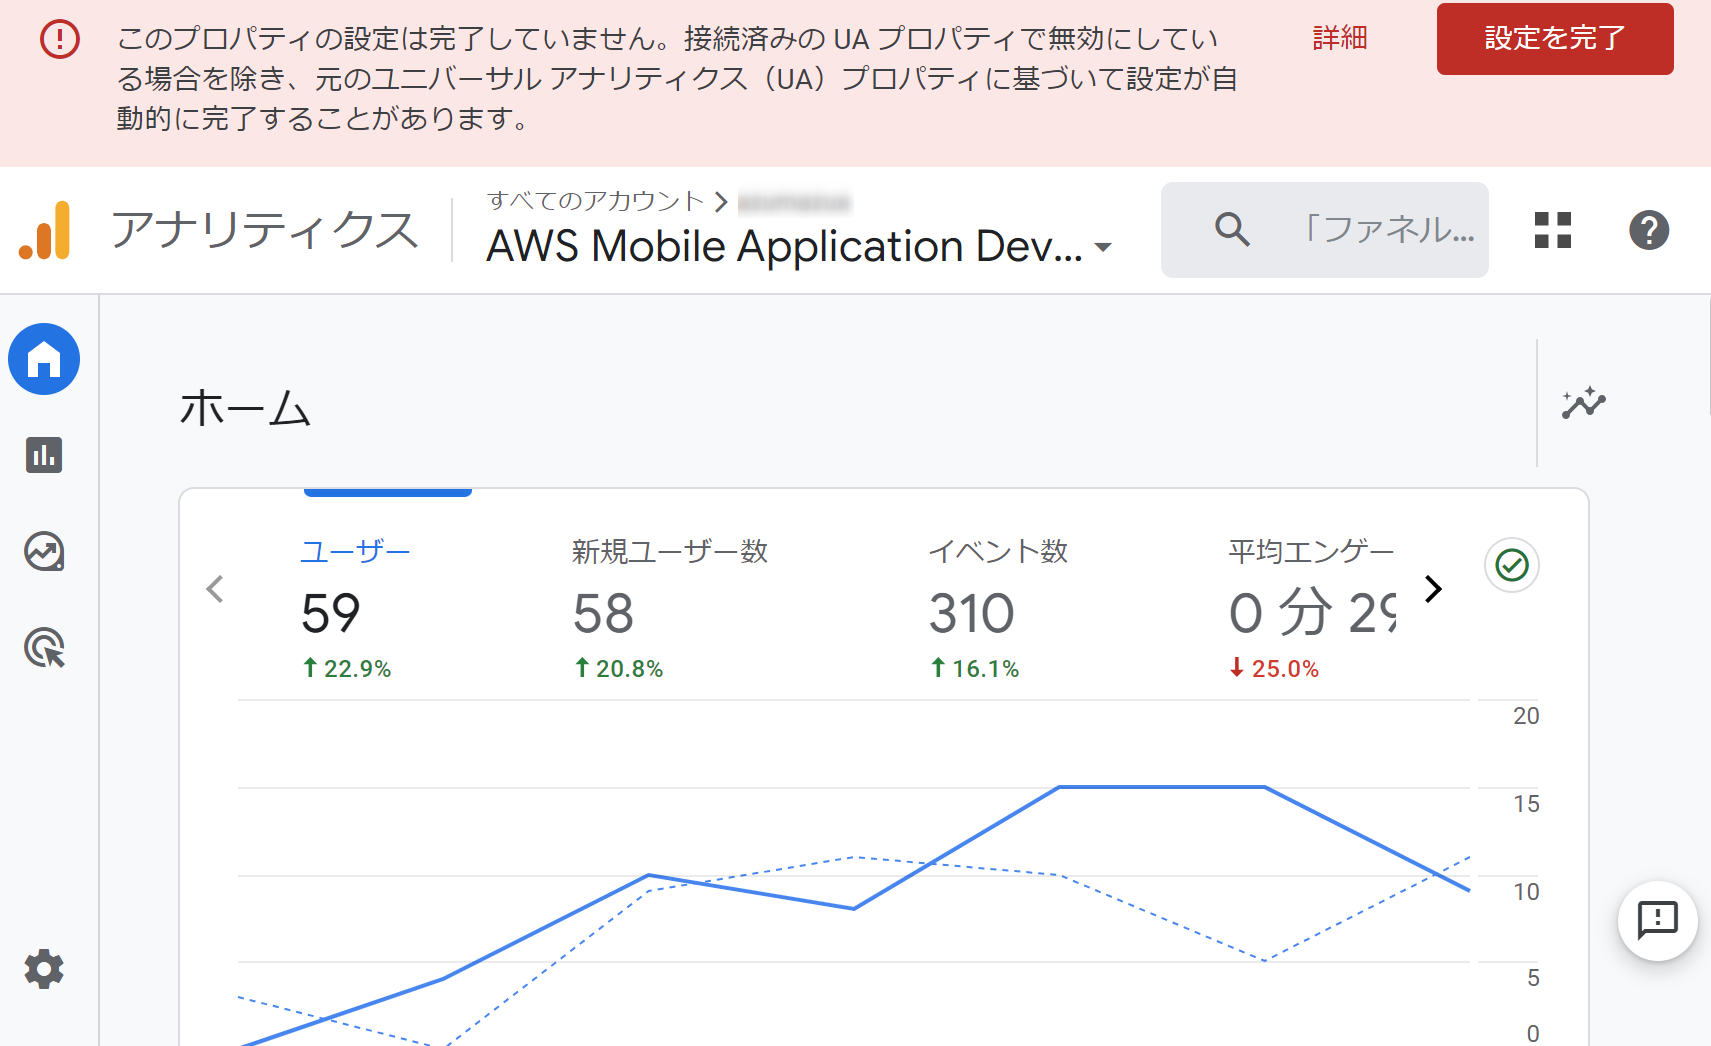
Task: Click the 310 event count value
Action: 972,613
